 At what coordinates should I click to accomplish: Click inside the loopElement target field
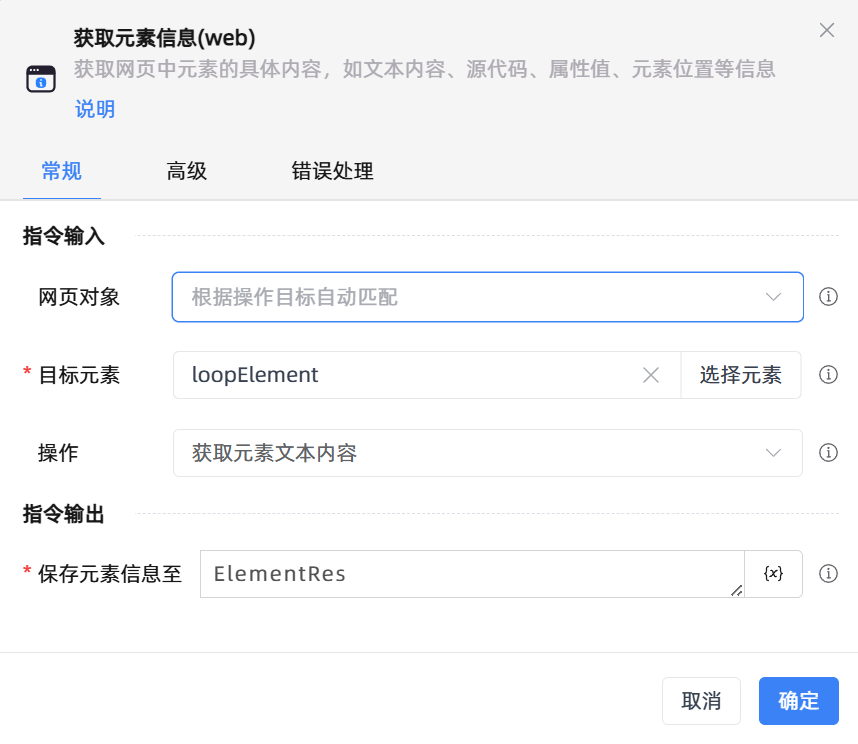(x=400, y=375)
